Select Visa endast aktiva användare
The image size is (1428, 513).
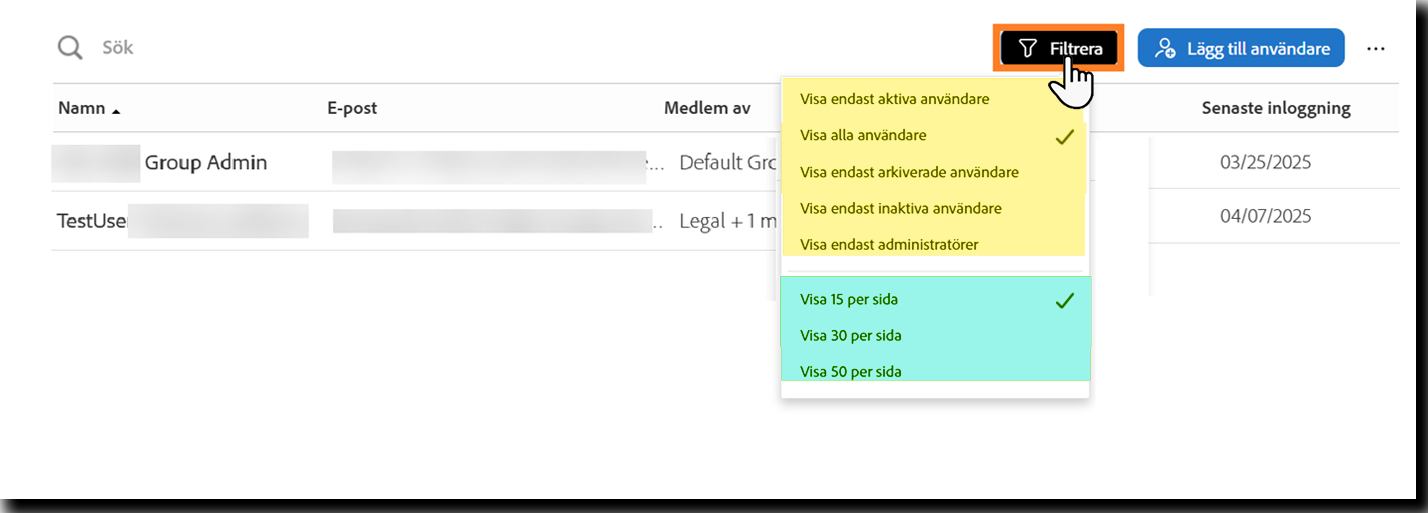pos(894,99)
